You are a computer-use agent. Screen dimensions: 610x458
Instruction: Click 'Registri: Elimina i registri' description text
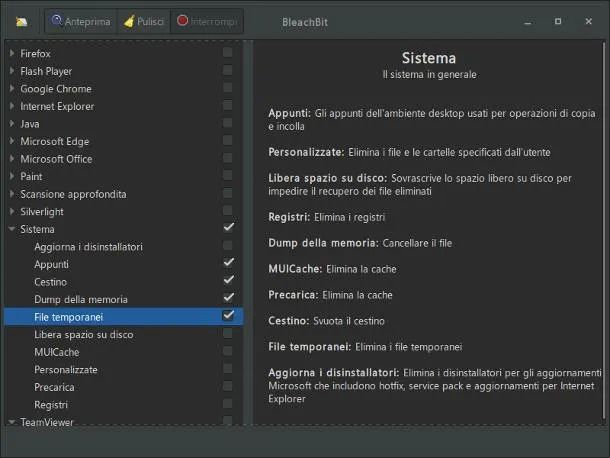click(326, 217)
